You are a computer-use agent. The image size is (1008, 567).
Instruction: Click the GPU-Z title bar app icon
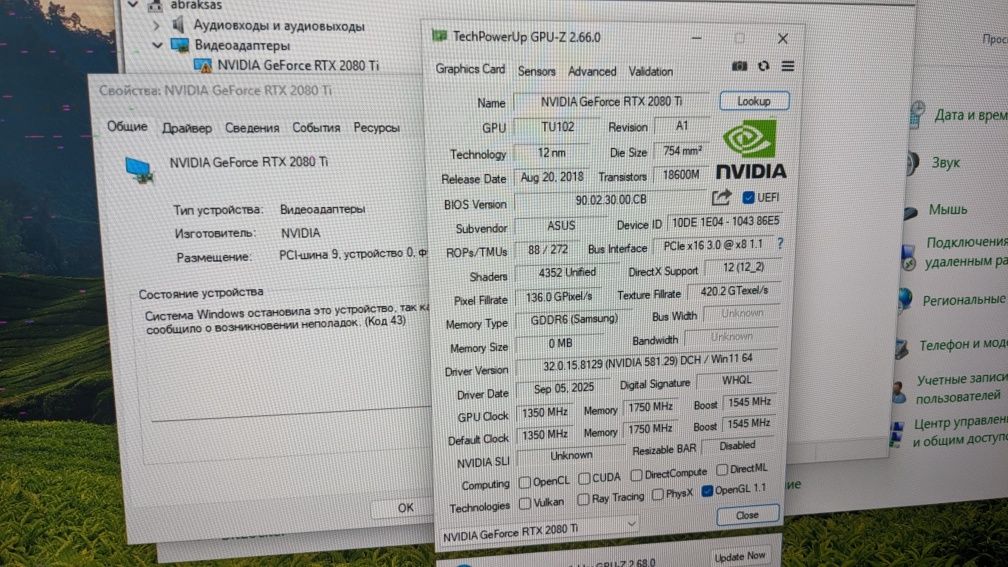[x=440, y=36]
